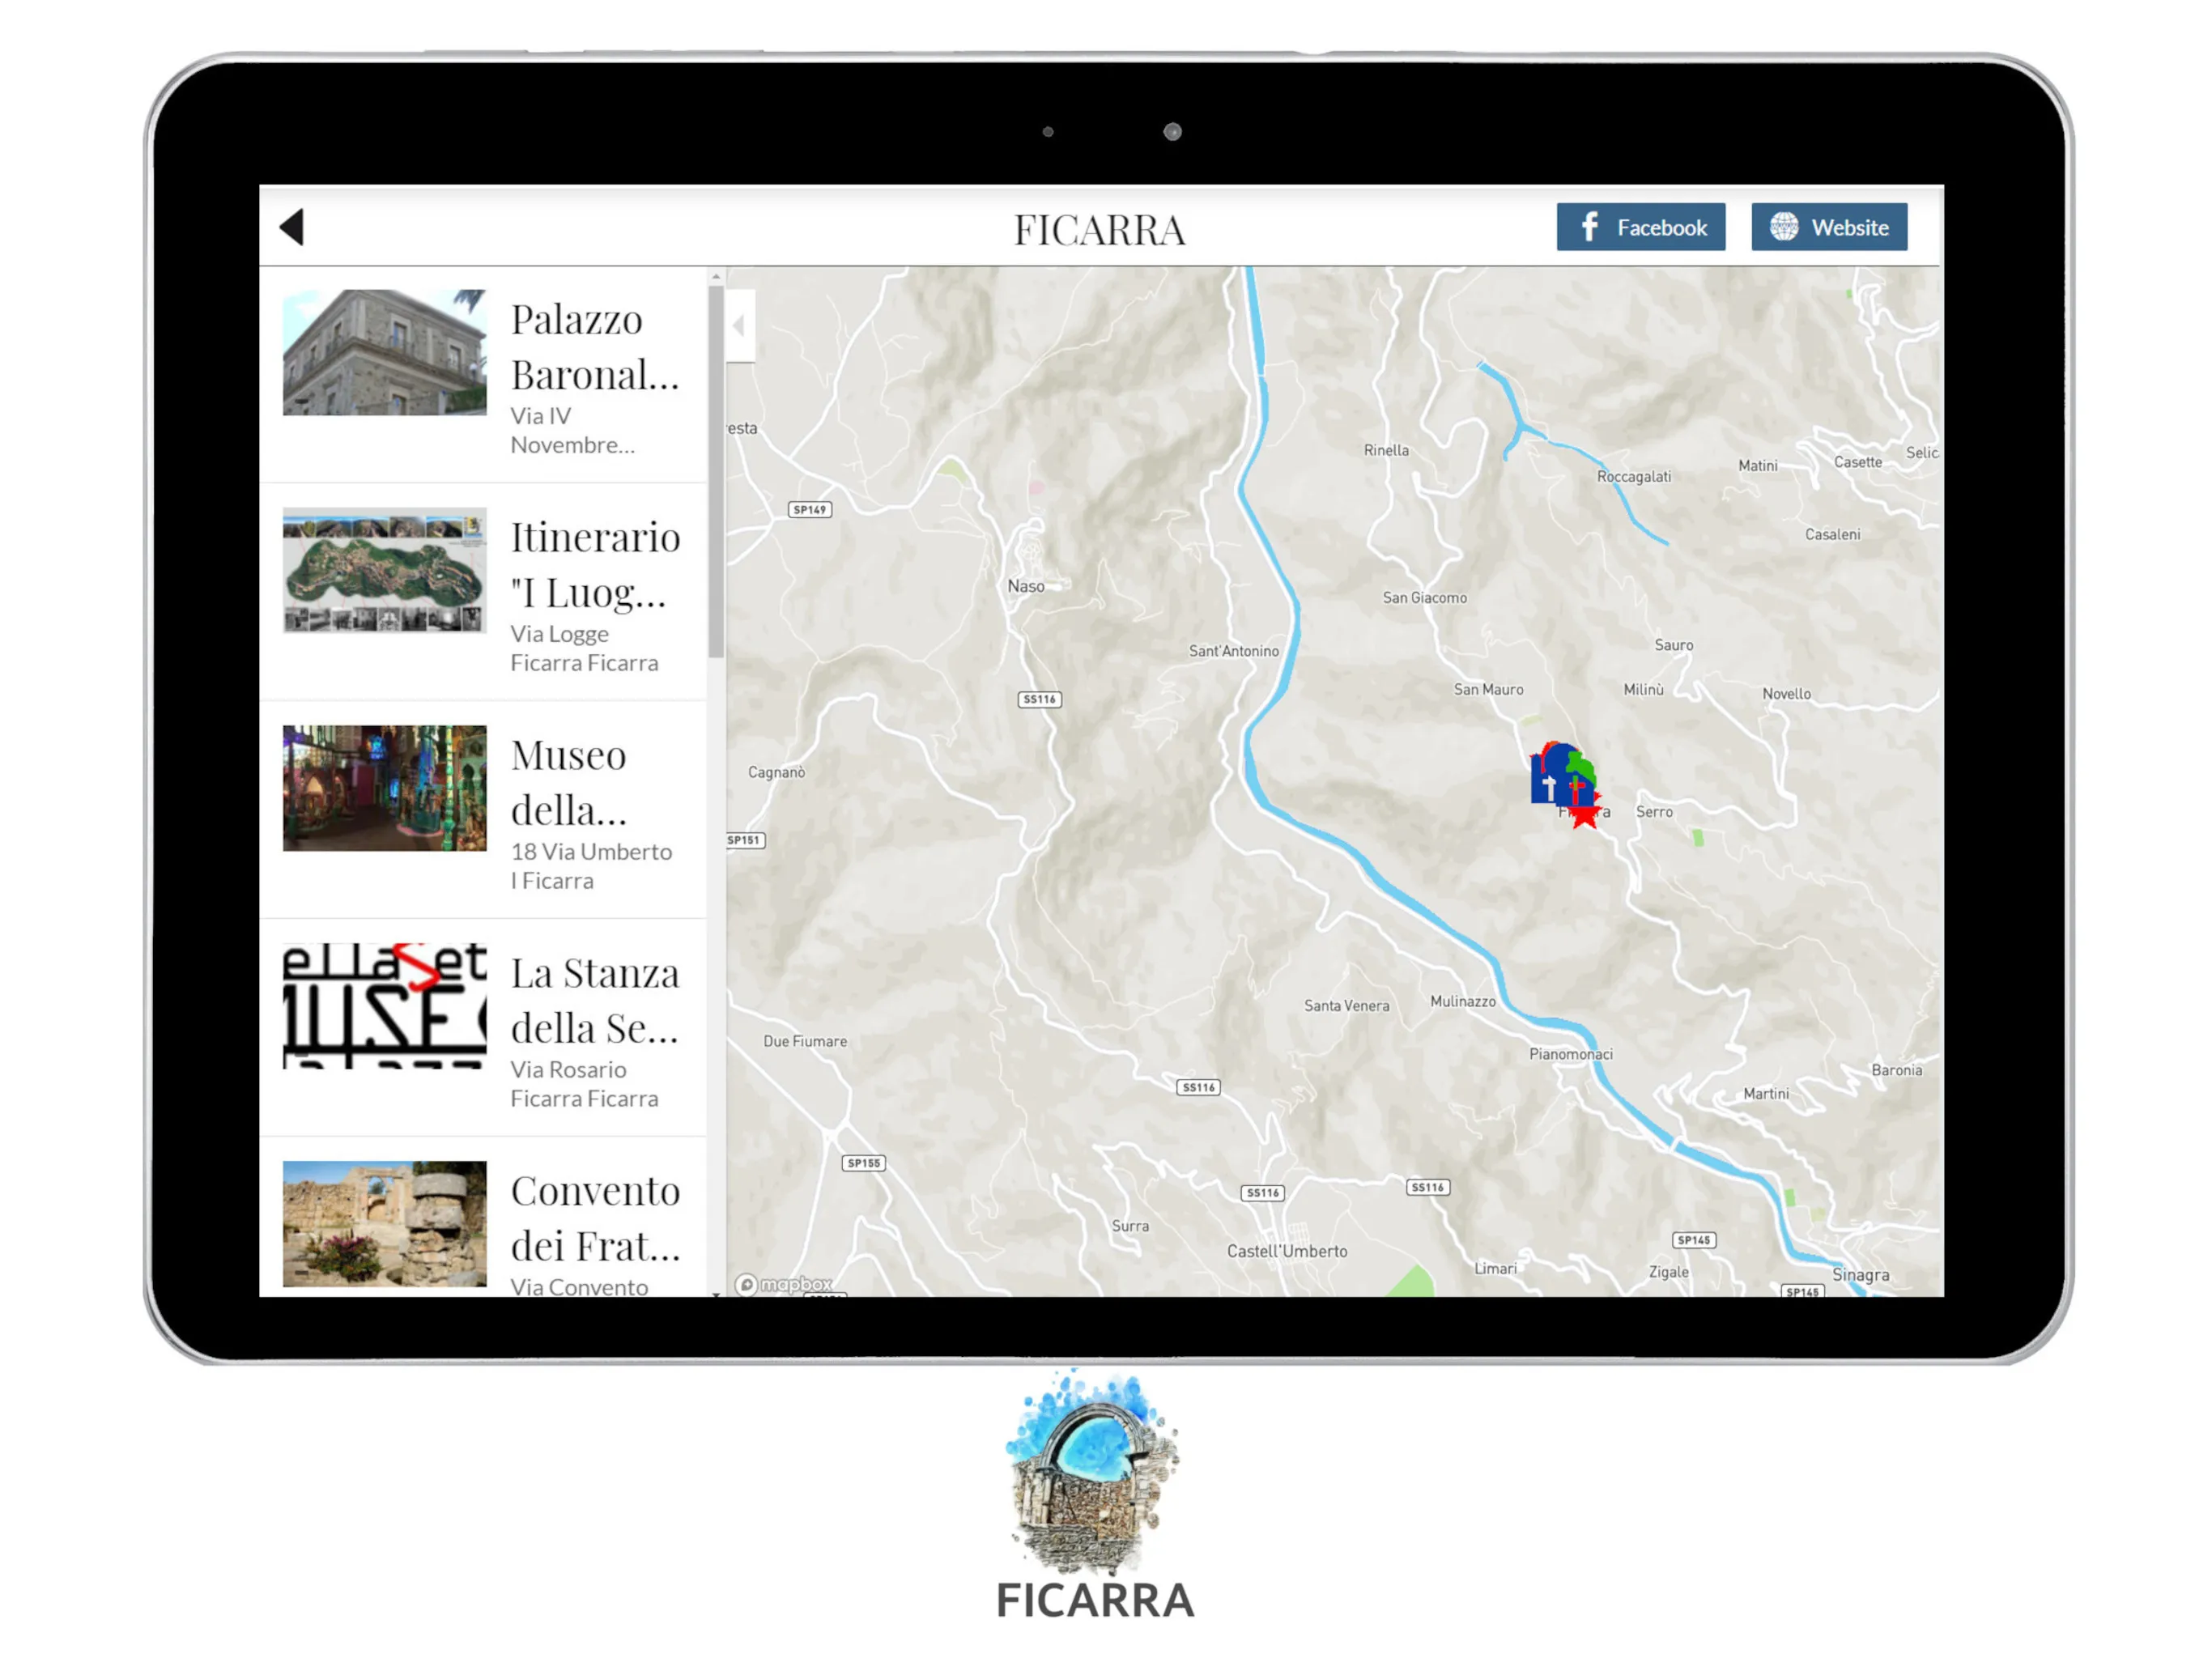Click the Facebook social icon button
Image resolution: width=2212 pixels, height=1658 pixels.
1637,227
